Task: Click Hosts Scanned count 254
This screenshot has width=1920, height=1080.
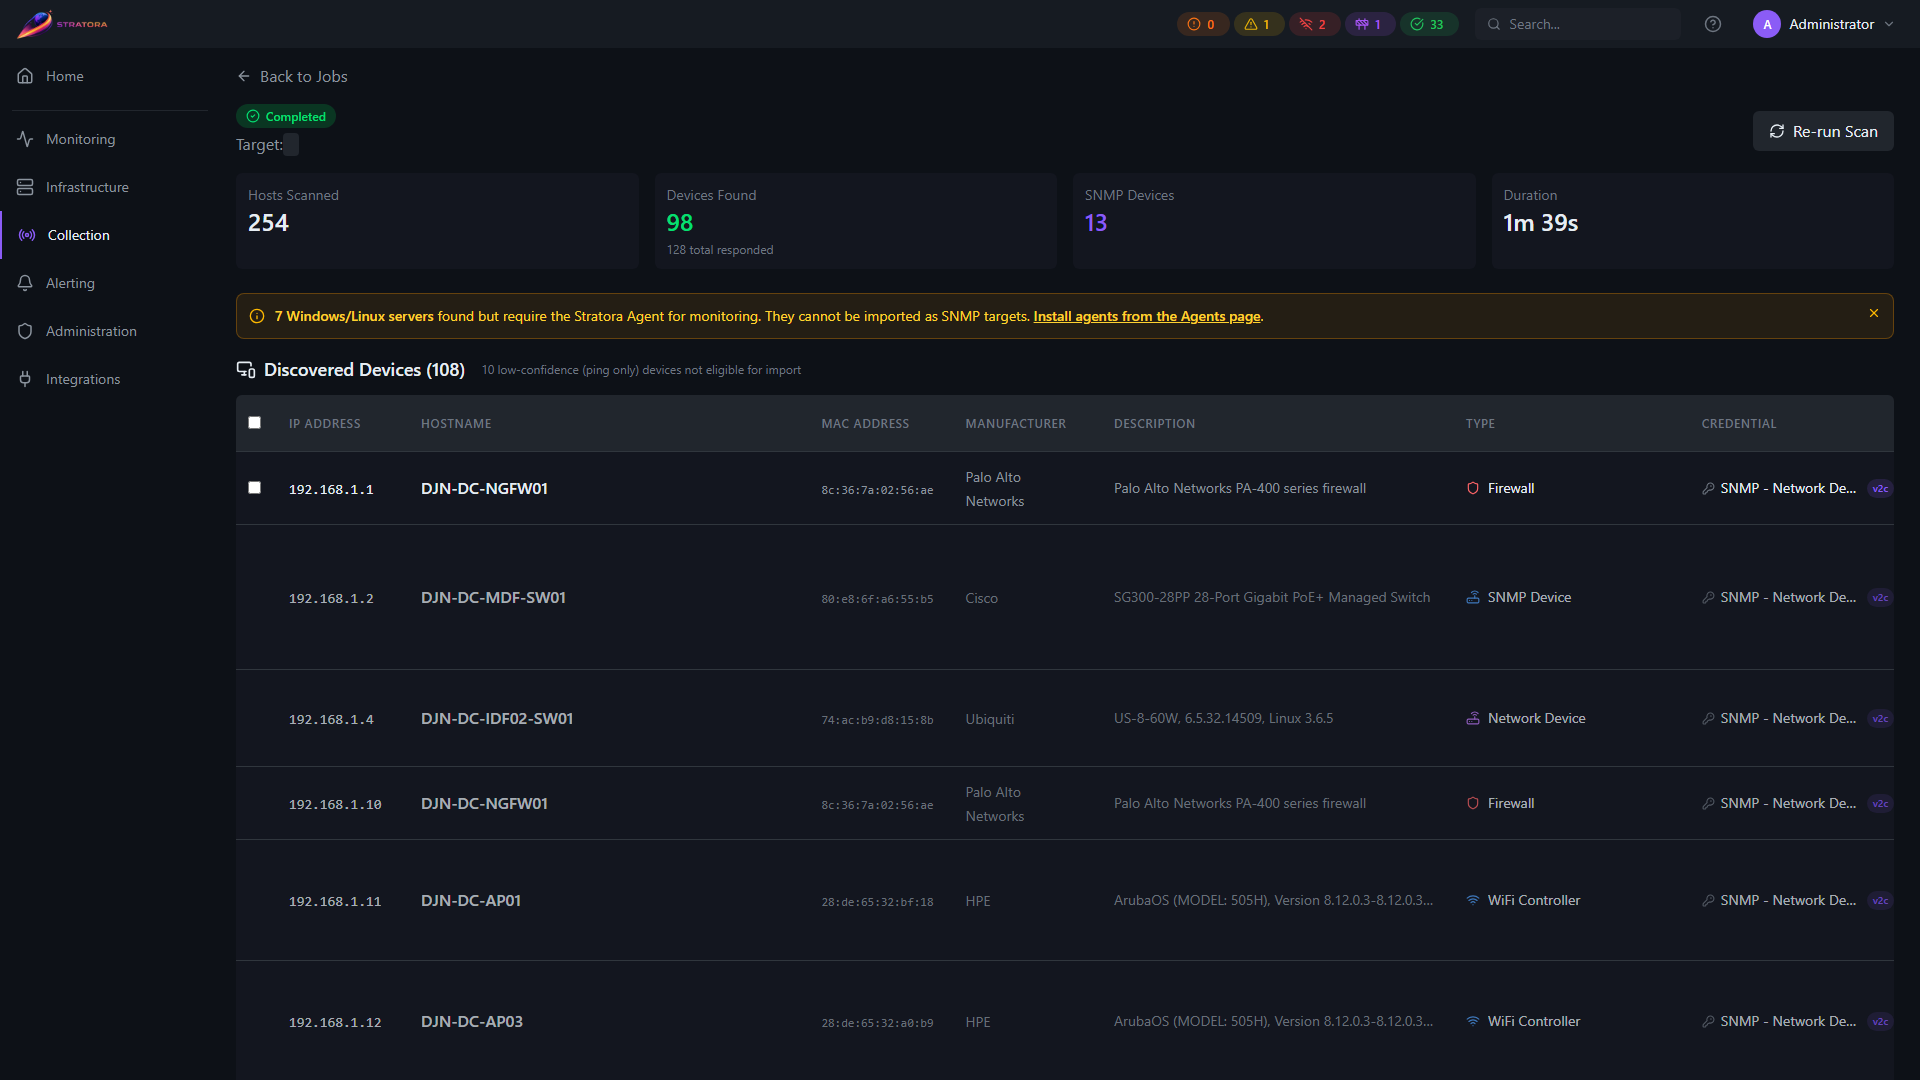Action: point(268,223)
